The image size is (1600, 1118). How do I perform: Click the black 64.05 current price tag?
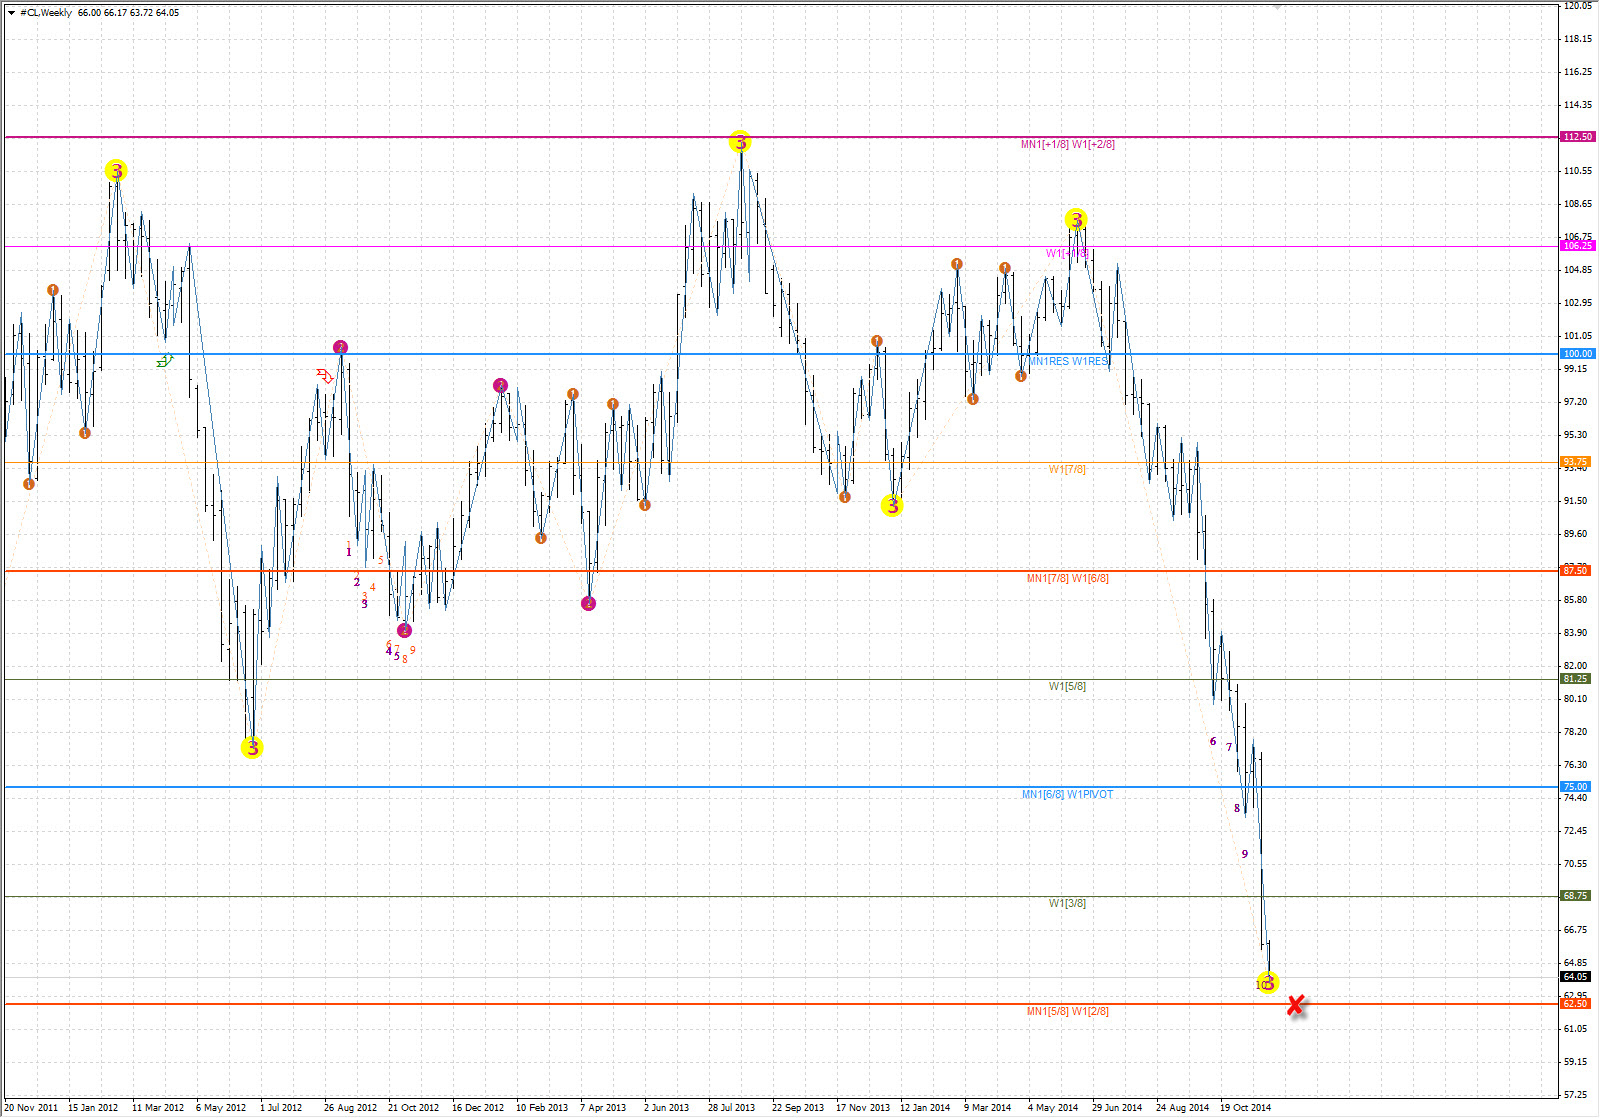pyautogui.click(x=1575, y=977)
